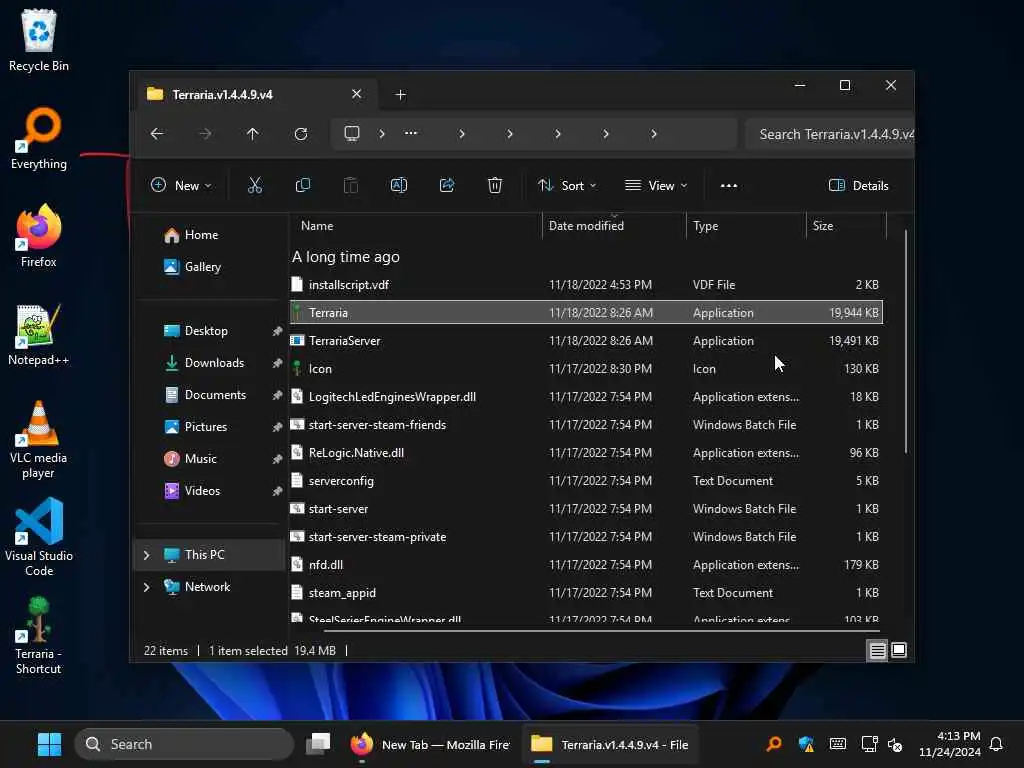The width and height of the screenshot is (1024, 768).
Task: Sort by the Type column header
Action: 746,226
